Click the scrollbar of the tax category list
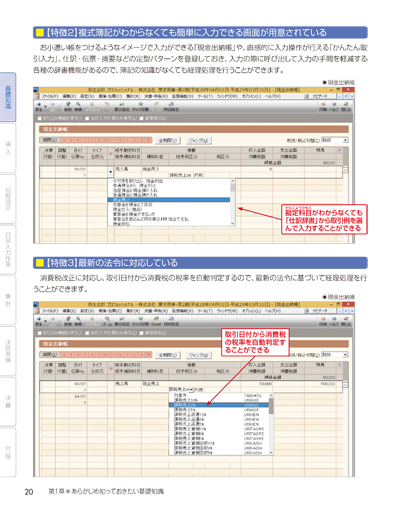 [x=271, y=424]
